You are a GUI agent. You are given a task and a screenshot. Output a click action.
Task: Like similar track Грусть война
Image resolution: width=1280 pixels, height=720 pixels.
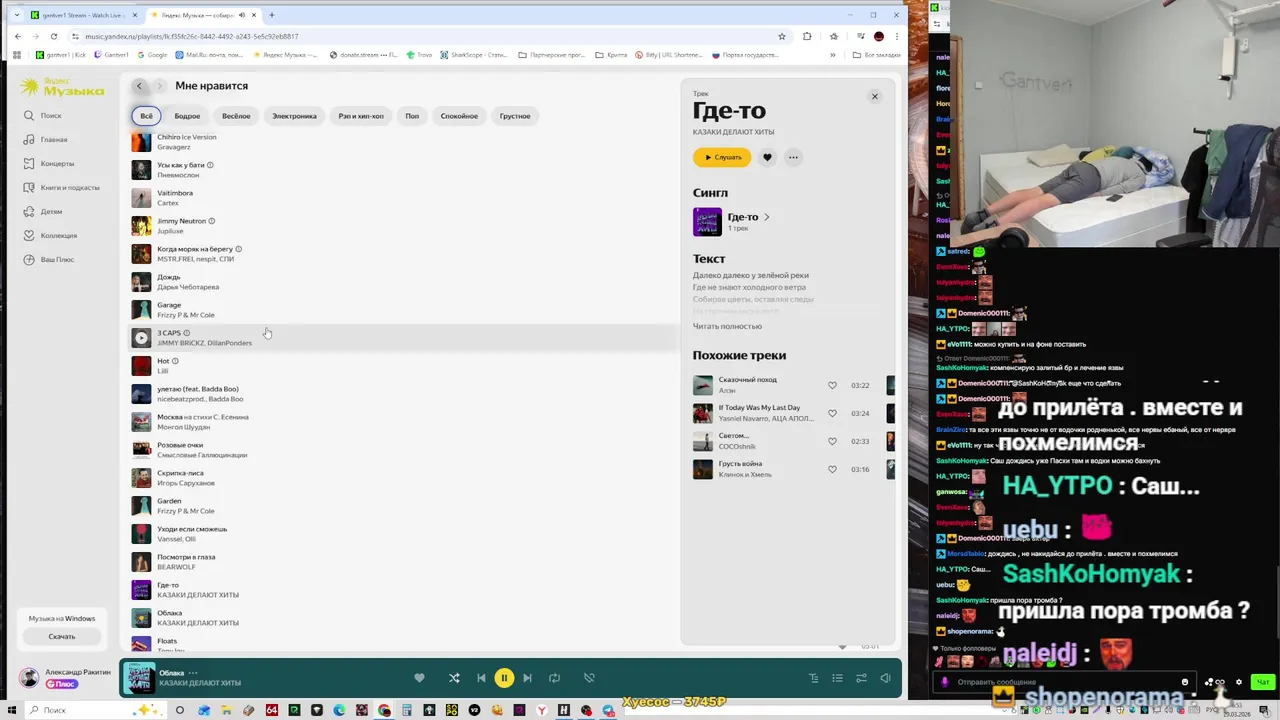[832, 469]
